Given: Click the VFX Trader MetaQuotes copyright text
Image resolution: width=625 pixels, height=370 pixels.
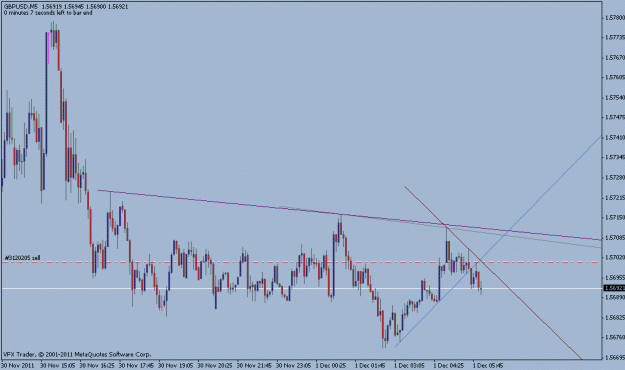Looking at the screenshot, I should click(x=77, y=354).
